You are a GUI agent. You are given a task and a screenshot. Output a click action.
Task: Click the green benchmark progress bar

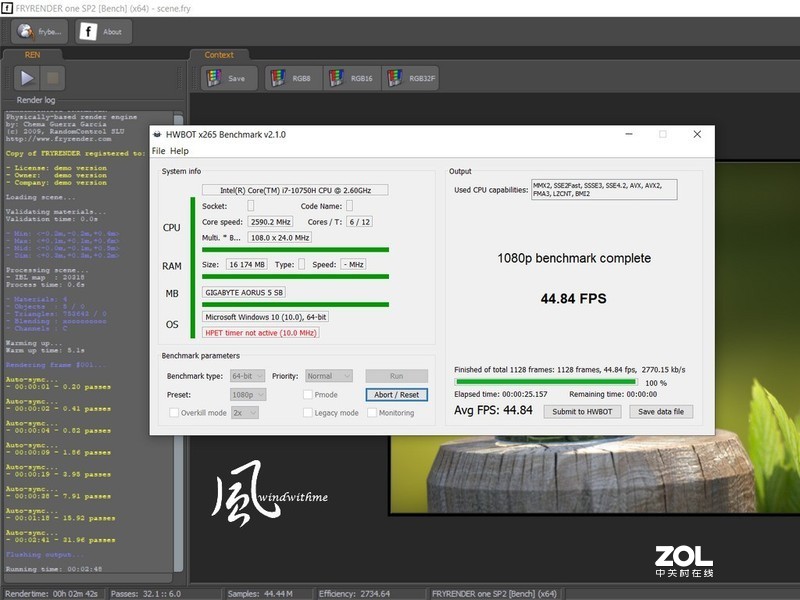click(x=546, y=380)
